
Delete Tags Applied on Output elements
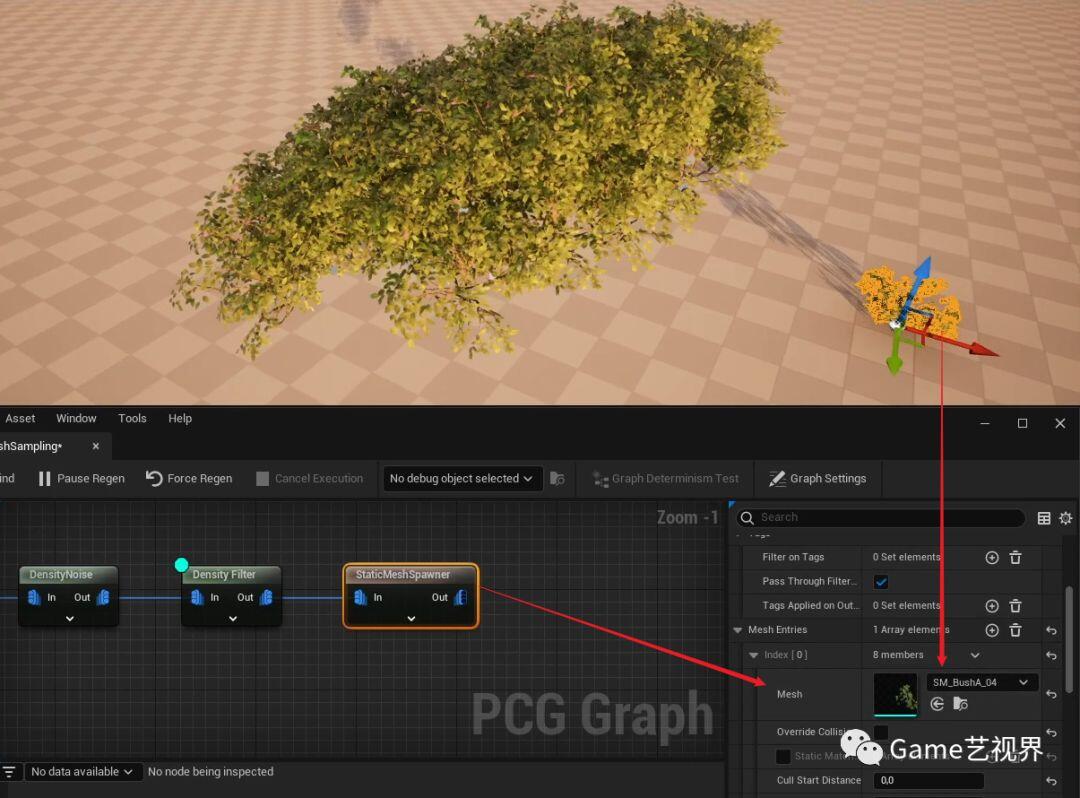[x=1015, y=606]
